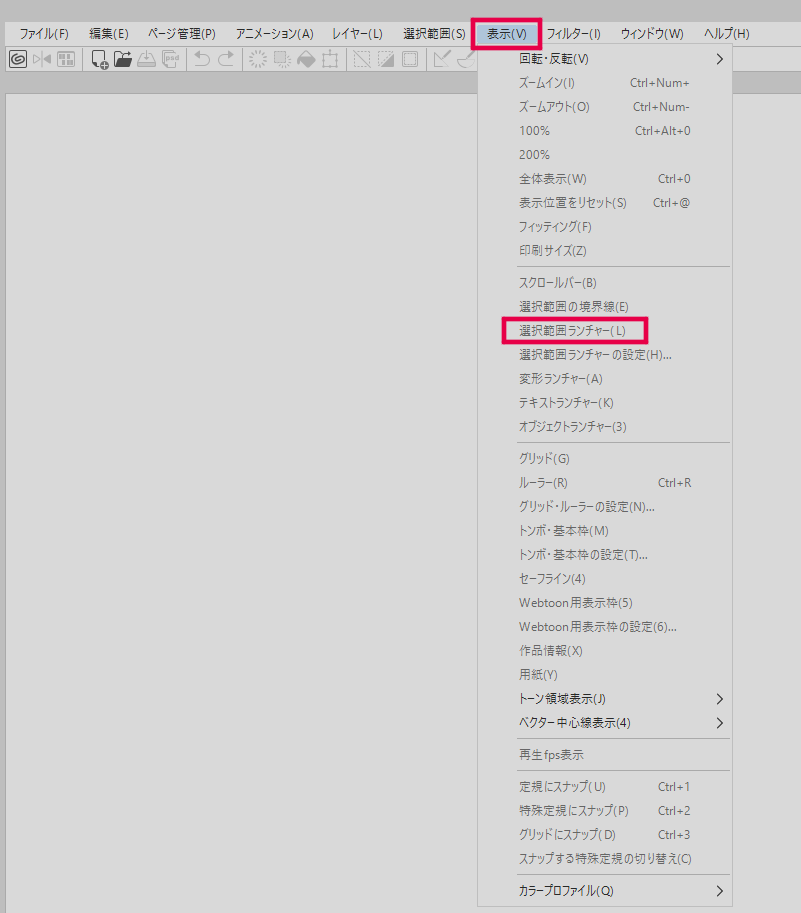Click the save icon in toolbar
801x913 pixels.
point(146,59)
